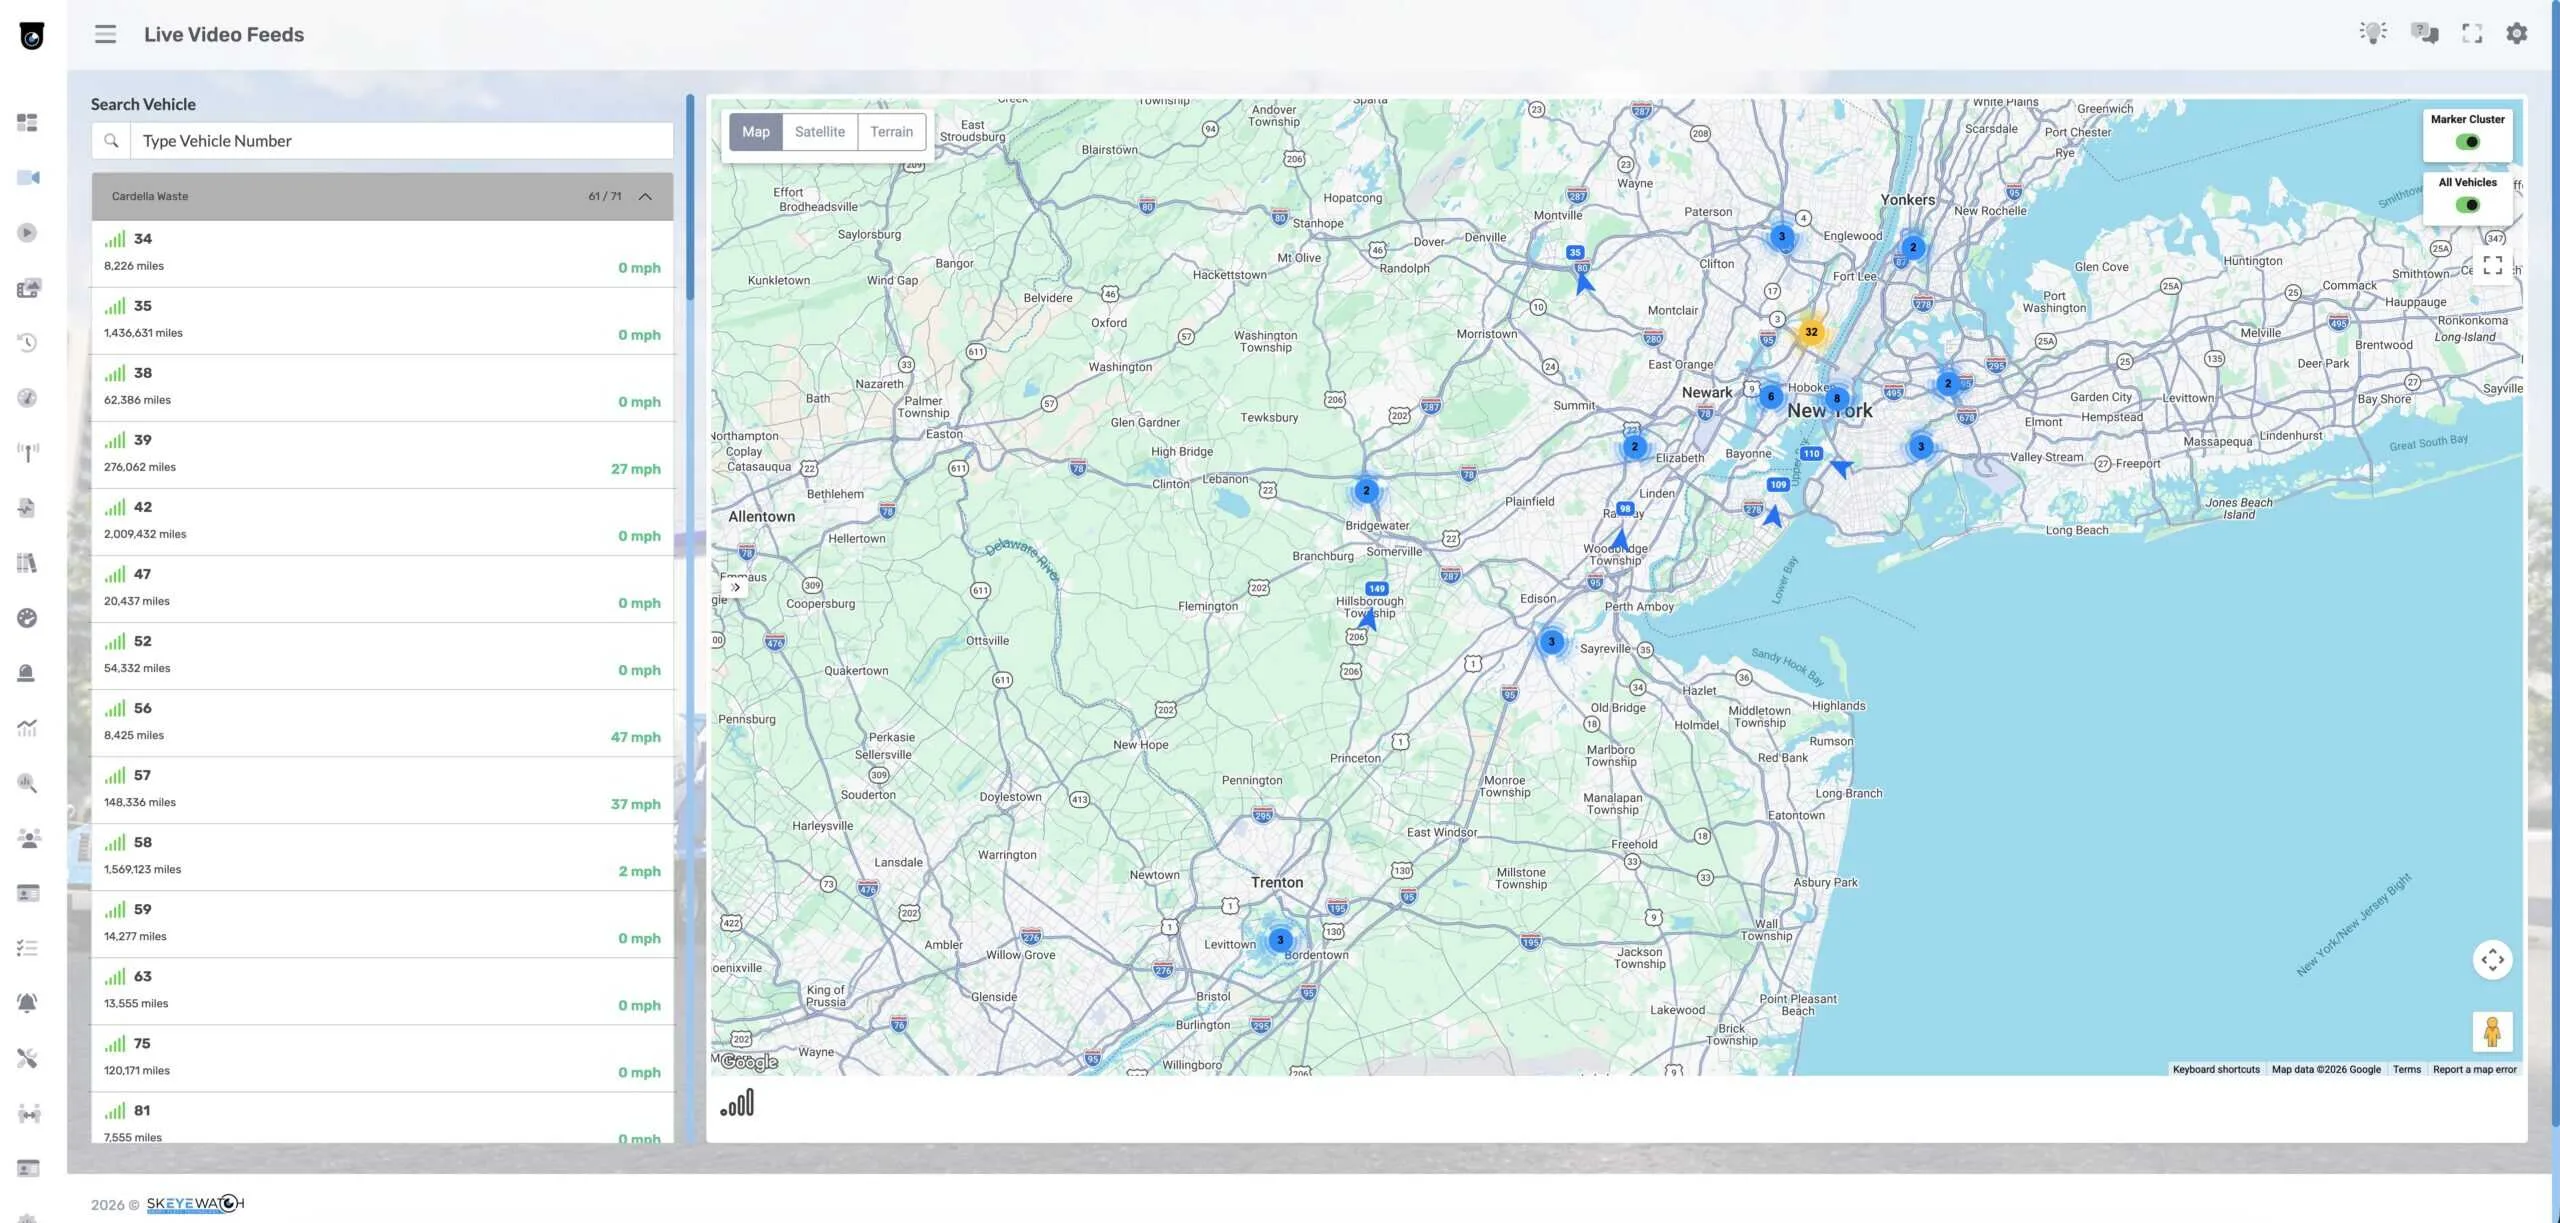Click the map camera pan control
The width and height of the screenshot is (2560, 1223).
click(x=2492, y=960)
